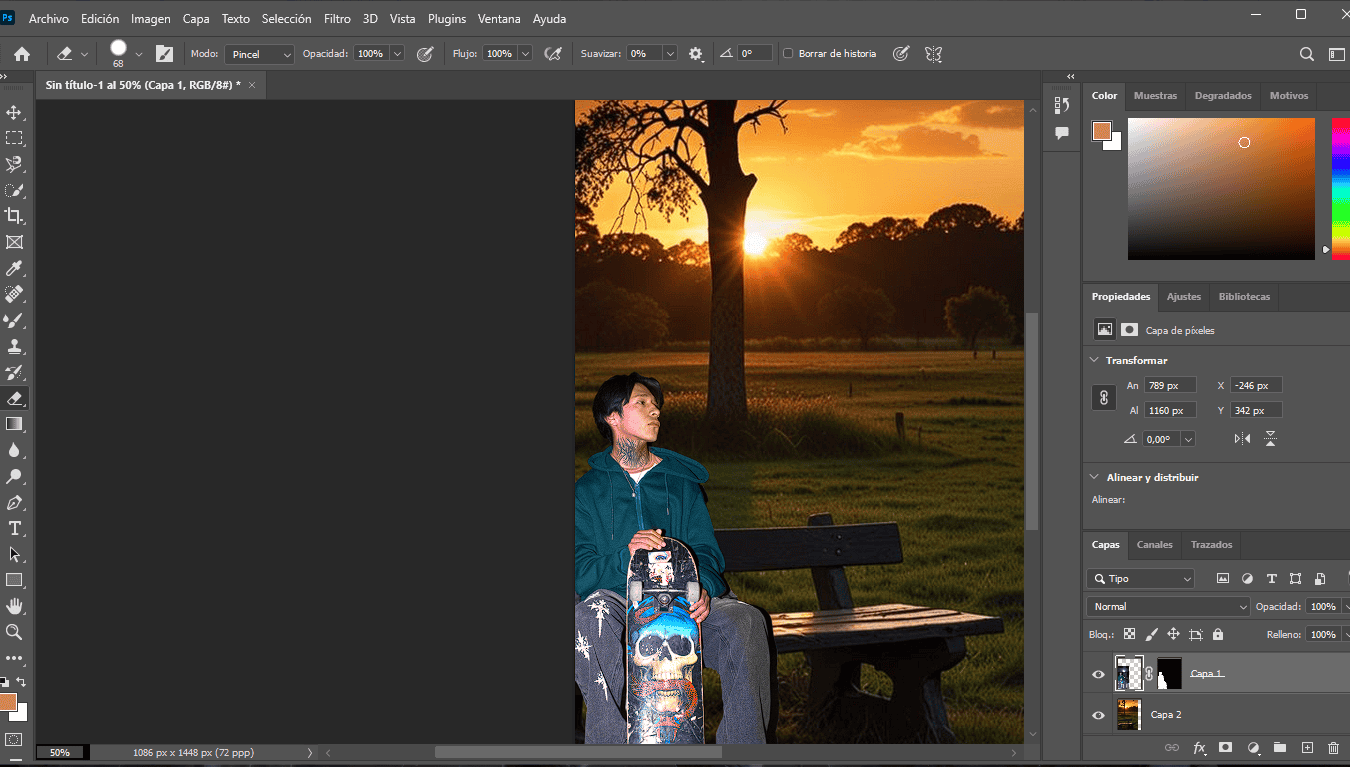The height and width of the screenshot is (767, 1350).
Task: Select the Zoom tool
Action: [x=14, y=632]
